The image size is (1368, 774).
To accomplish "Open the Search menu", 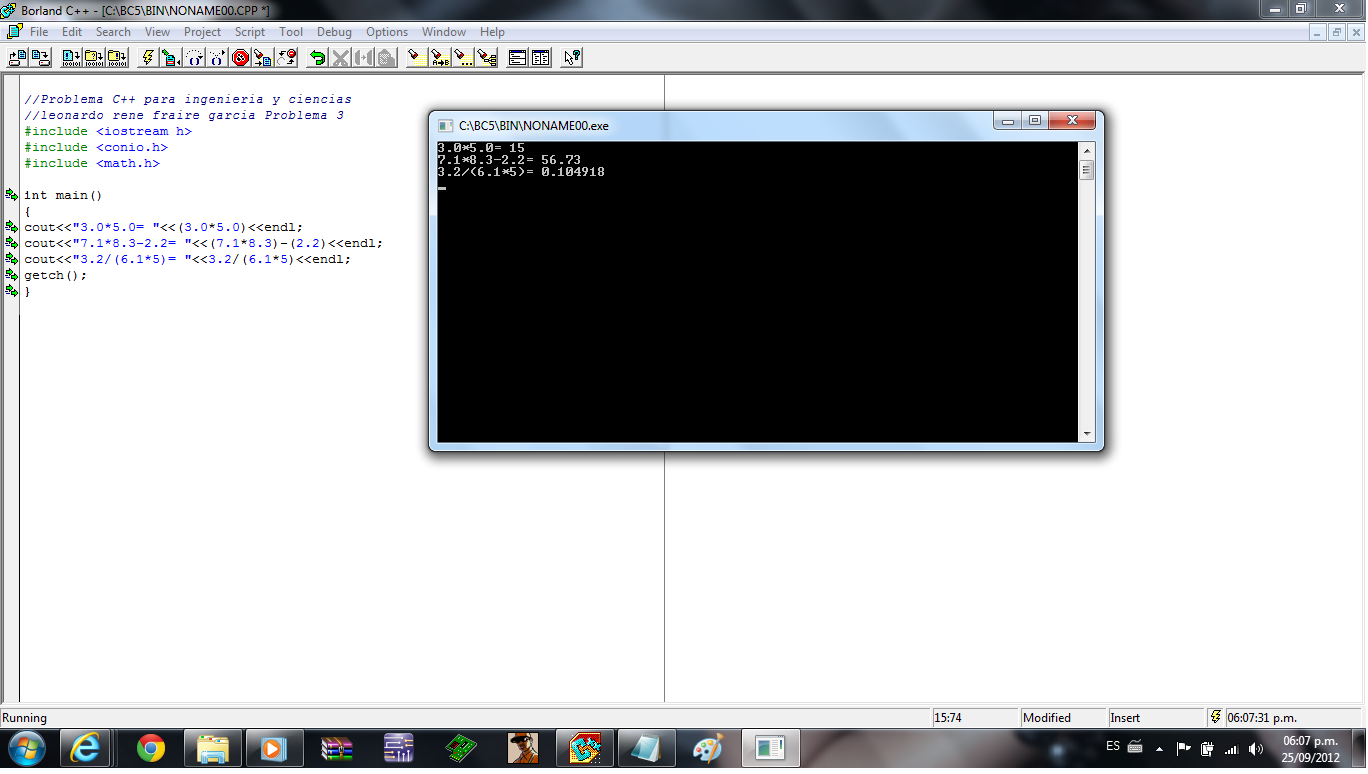I will click(x=113, y=31).
